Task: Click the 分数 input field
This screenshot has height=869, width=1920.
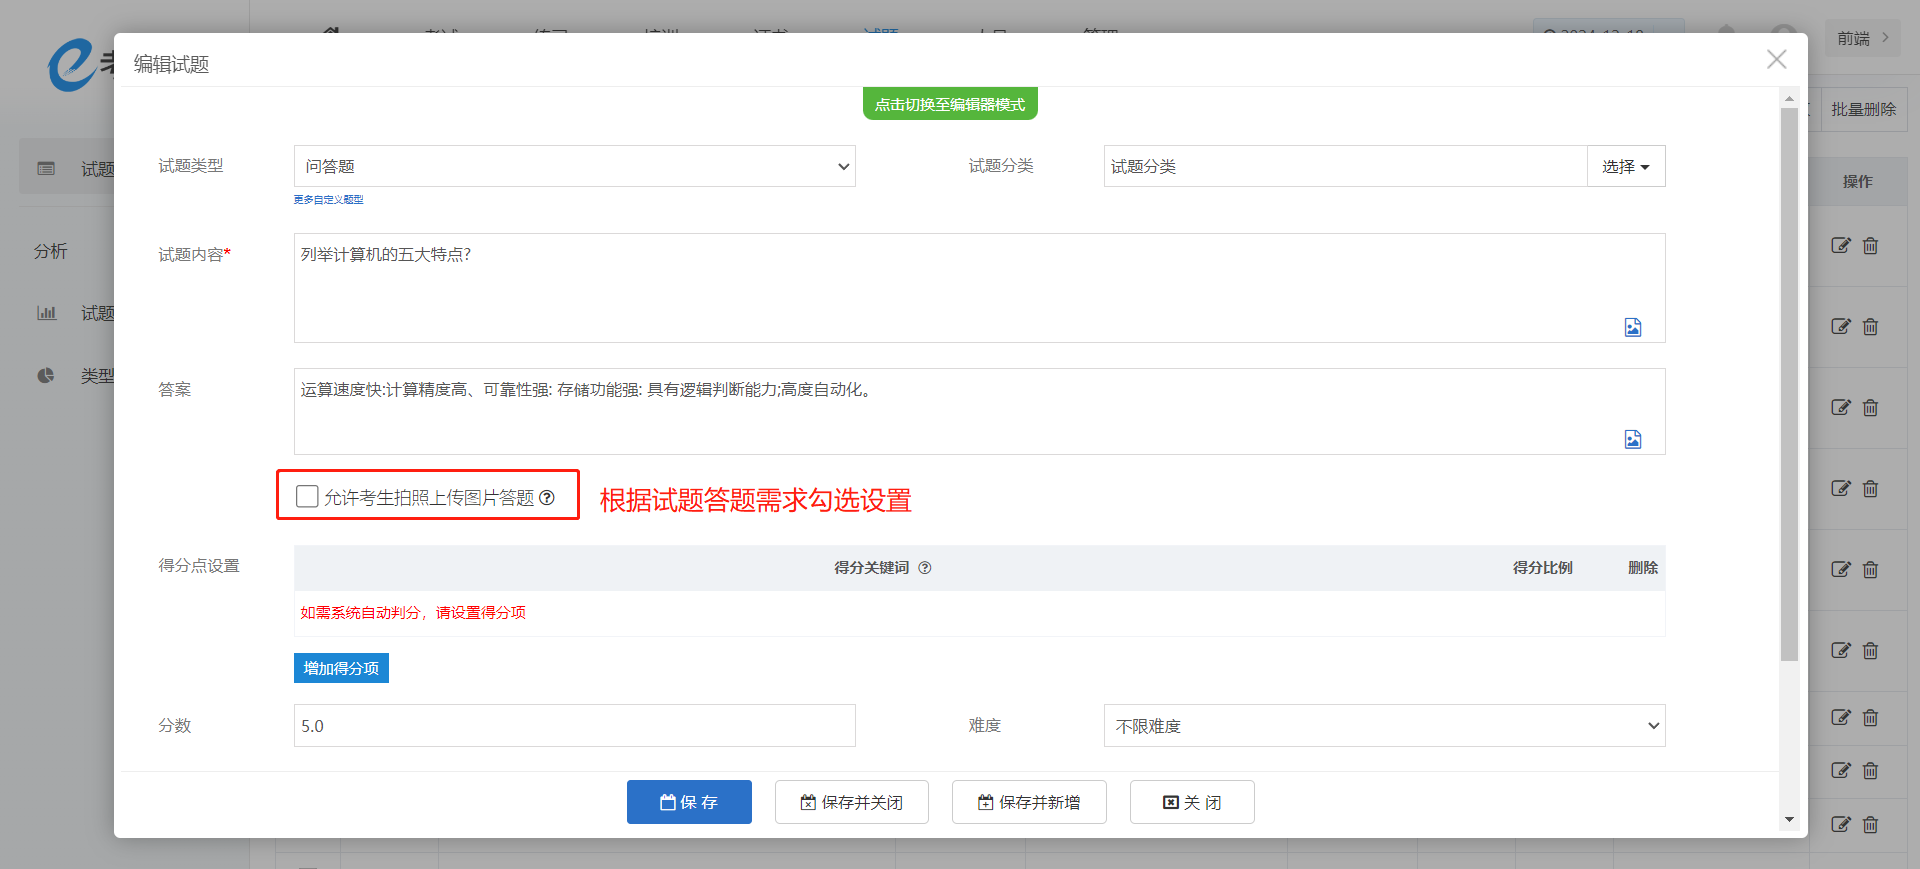Action: (x=574, y=726)
